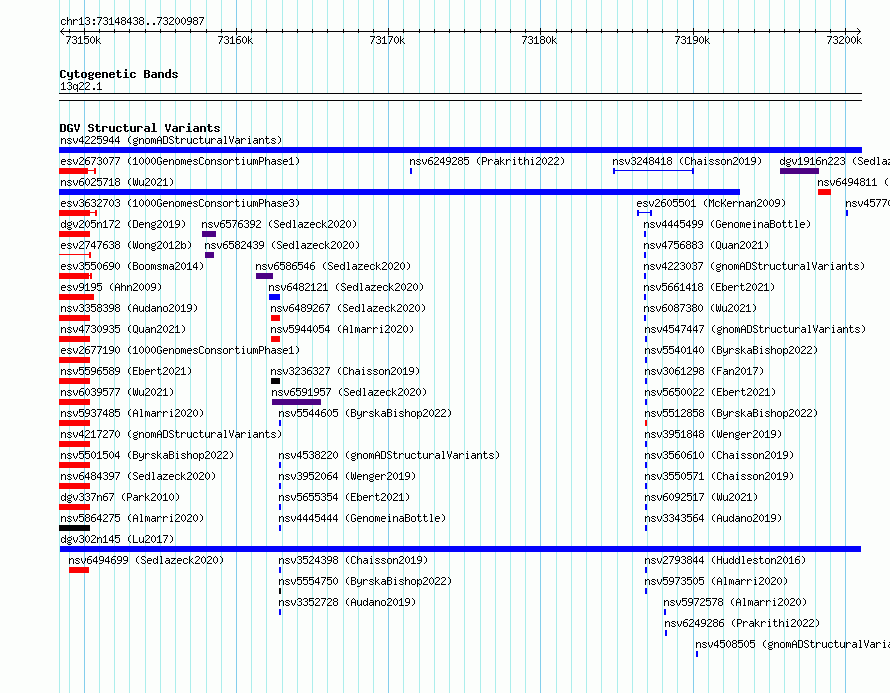Click nsv3560610 Chaisson2019 label
890x693 pixels.
[719, 455]
